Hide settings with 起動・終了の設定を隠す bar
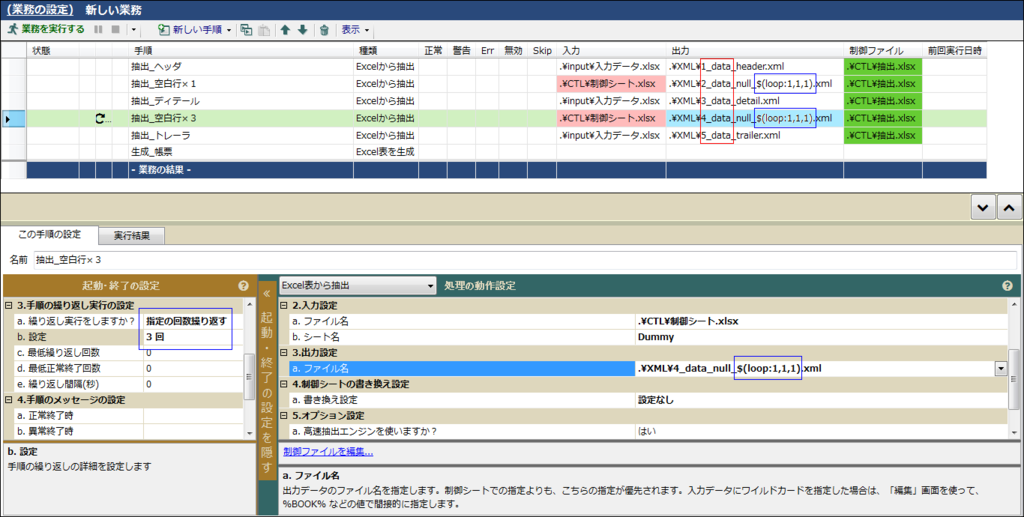The height and width of the screenshot is (517, 1024). click(266, 381)
